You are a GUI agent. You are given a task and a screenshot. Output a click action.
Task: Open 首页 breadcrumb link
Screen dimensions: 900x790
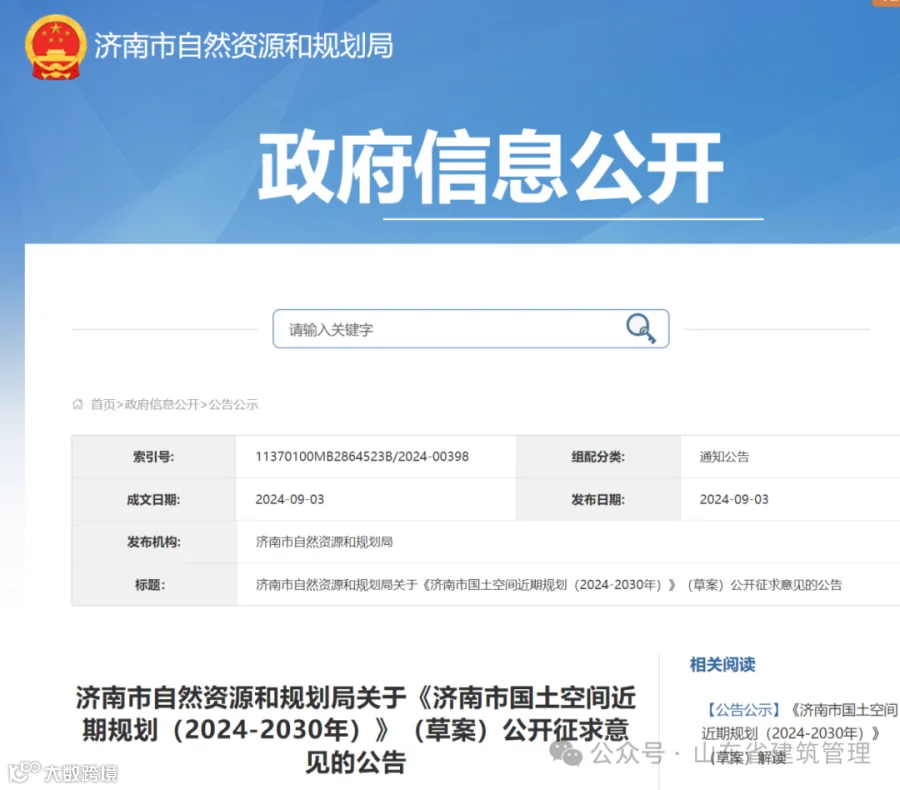click(103, 404)
